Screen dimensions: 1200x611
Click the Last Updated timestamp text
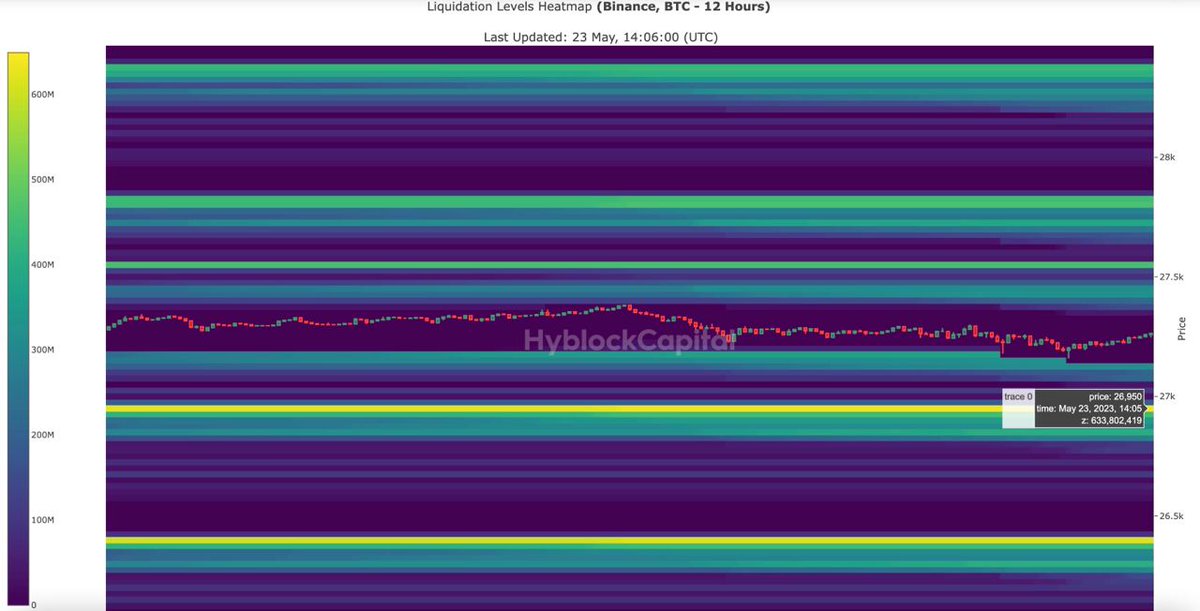pos(601,37)
